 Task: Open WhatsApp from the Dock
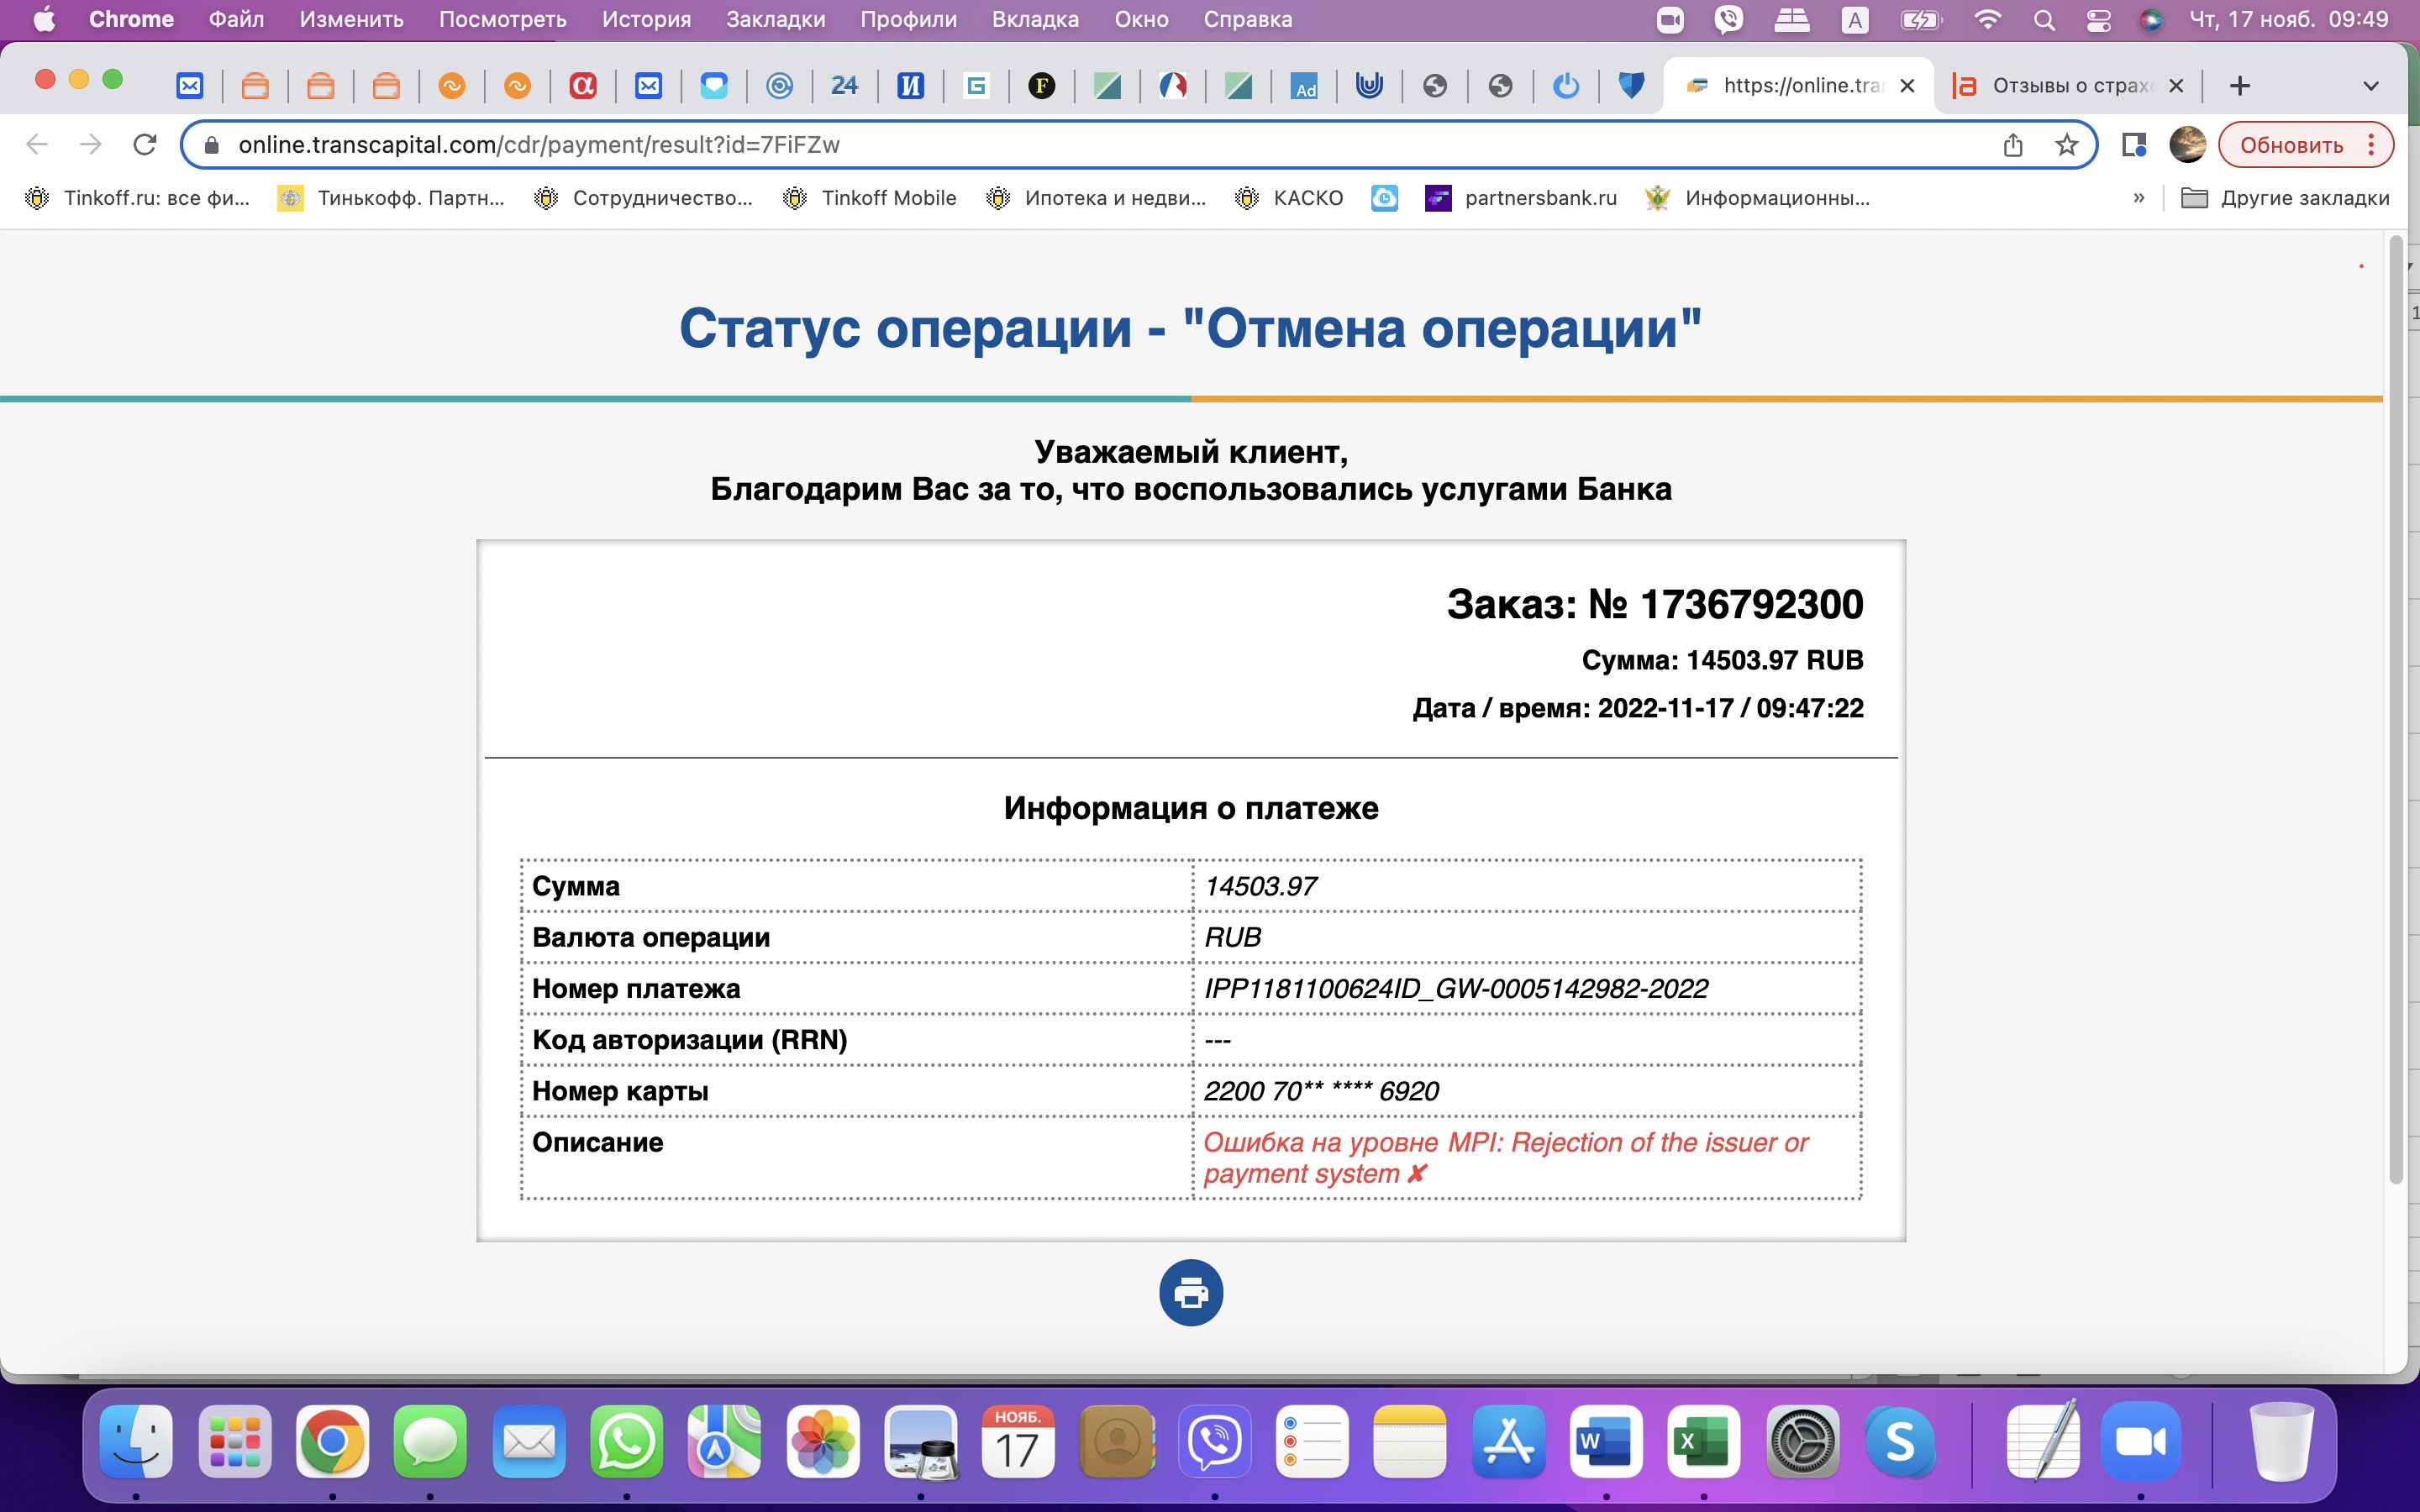626,1441
